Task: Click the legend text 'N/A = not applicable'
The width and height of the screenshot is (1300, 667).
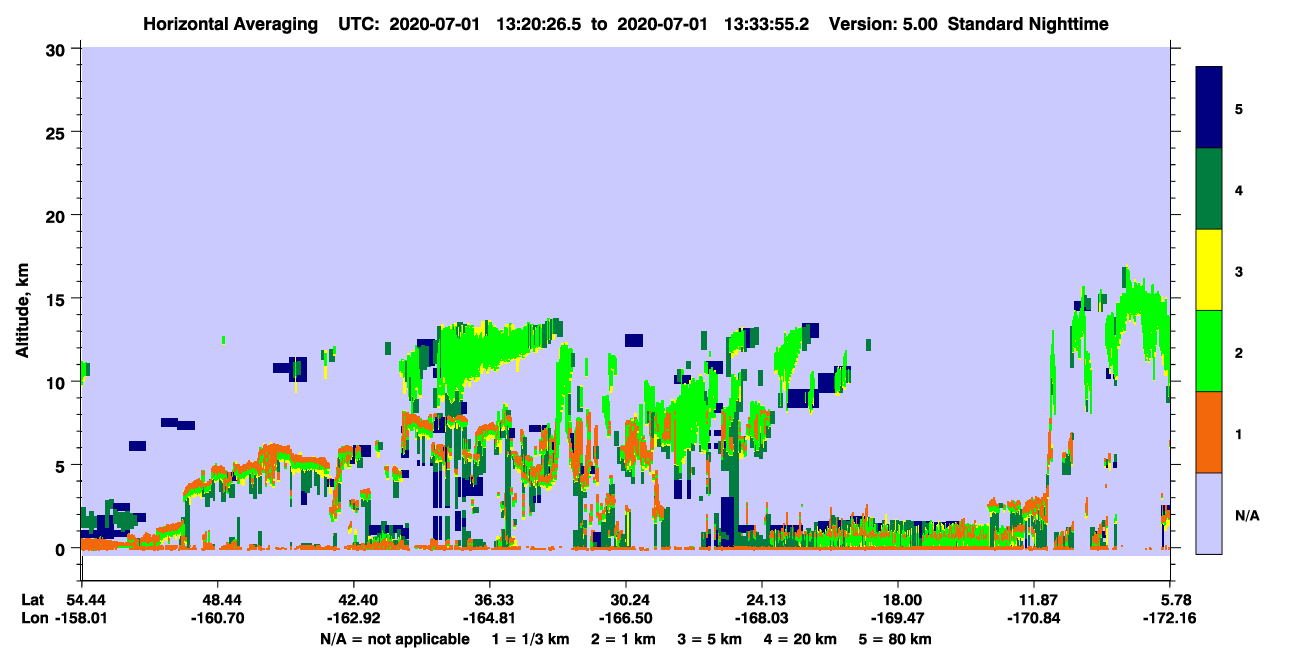Action: pos(394,639)
